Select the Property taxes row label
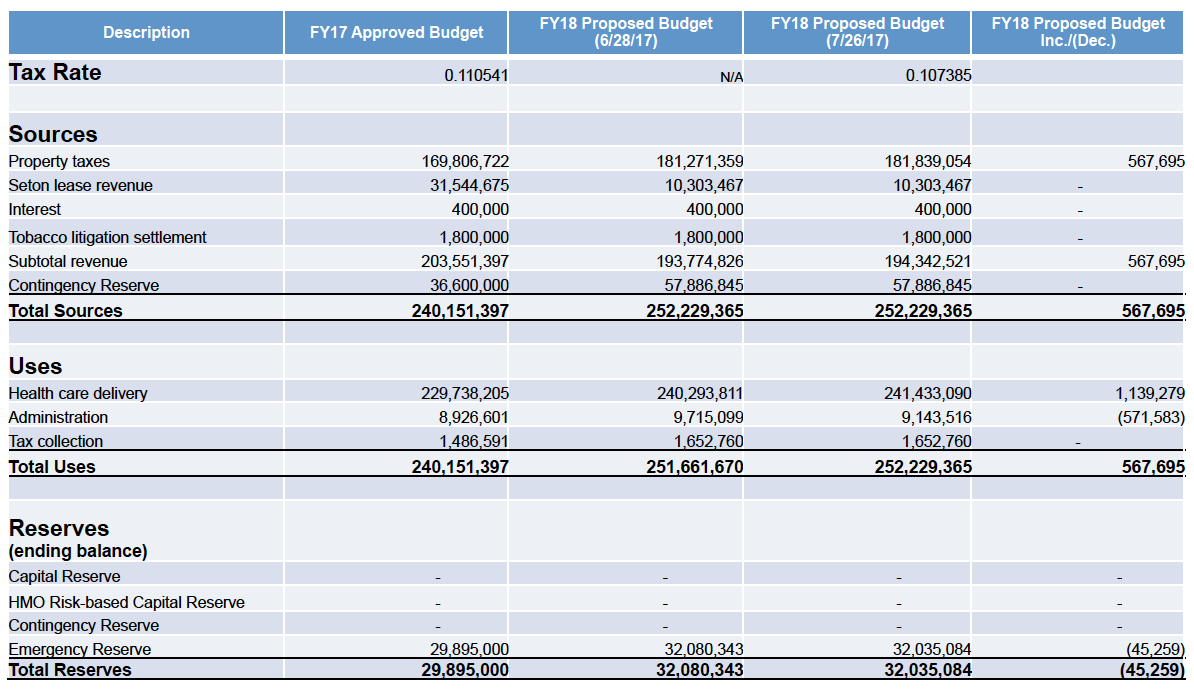The image size is (1194, 691). [x=59, y=162]
